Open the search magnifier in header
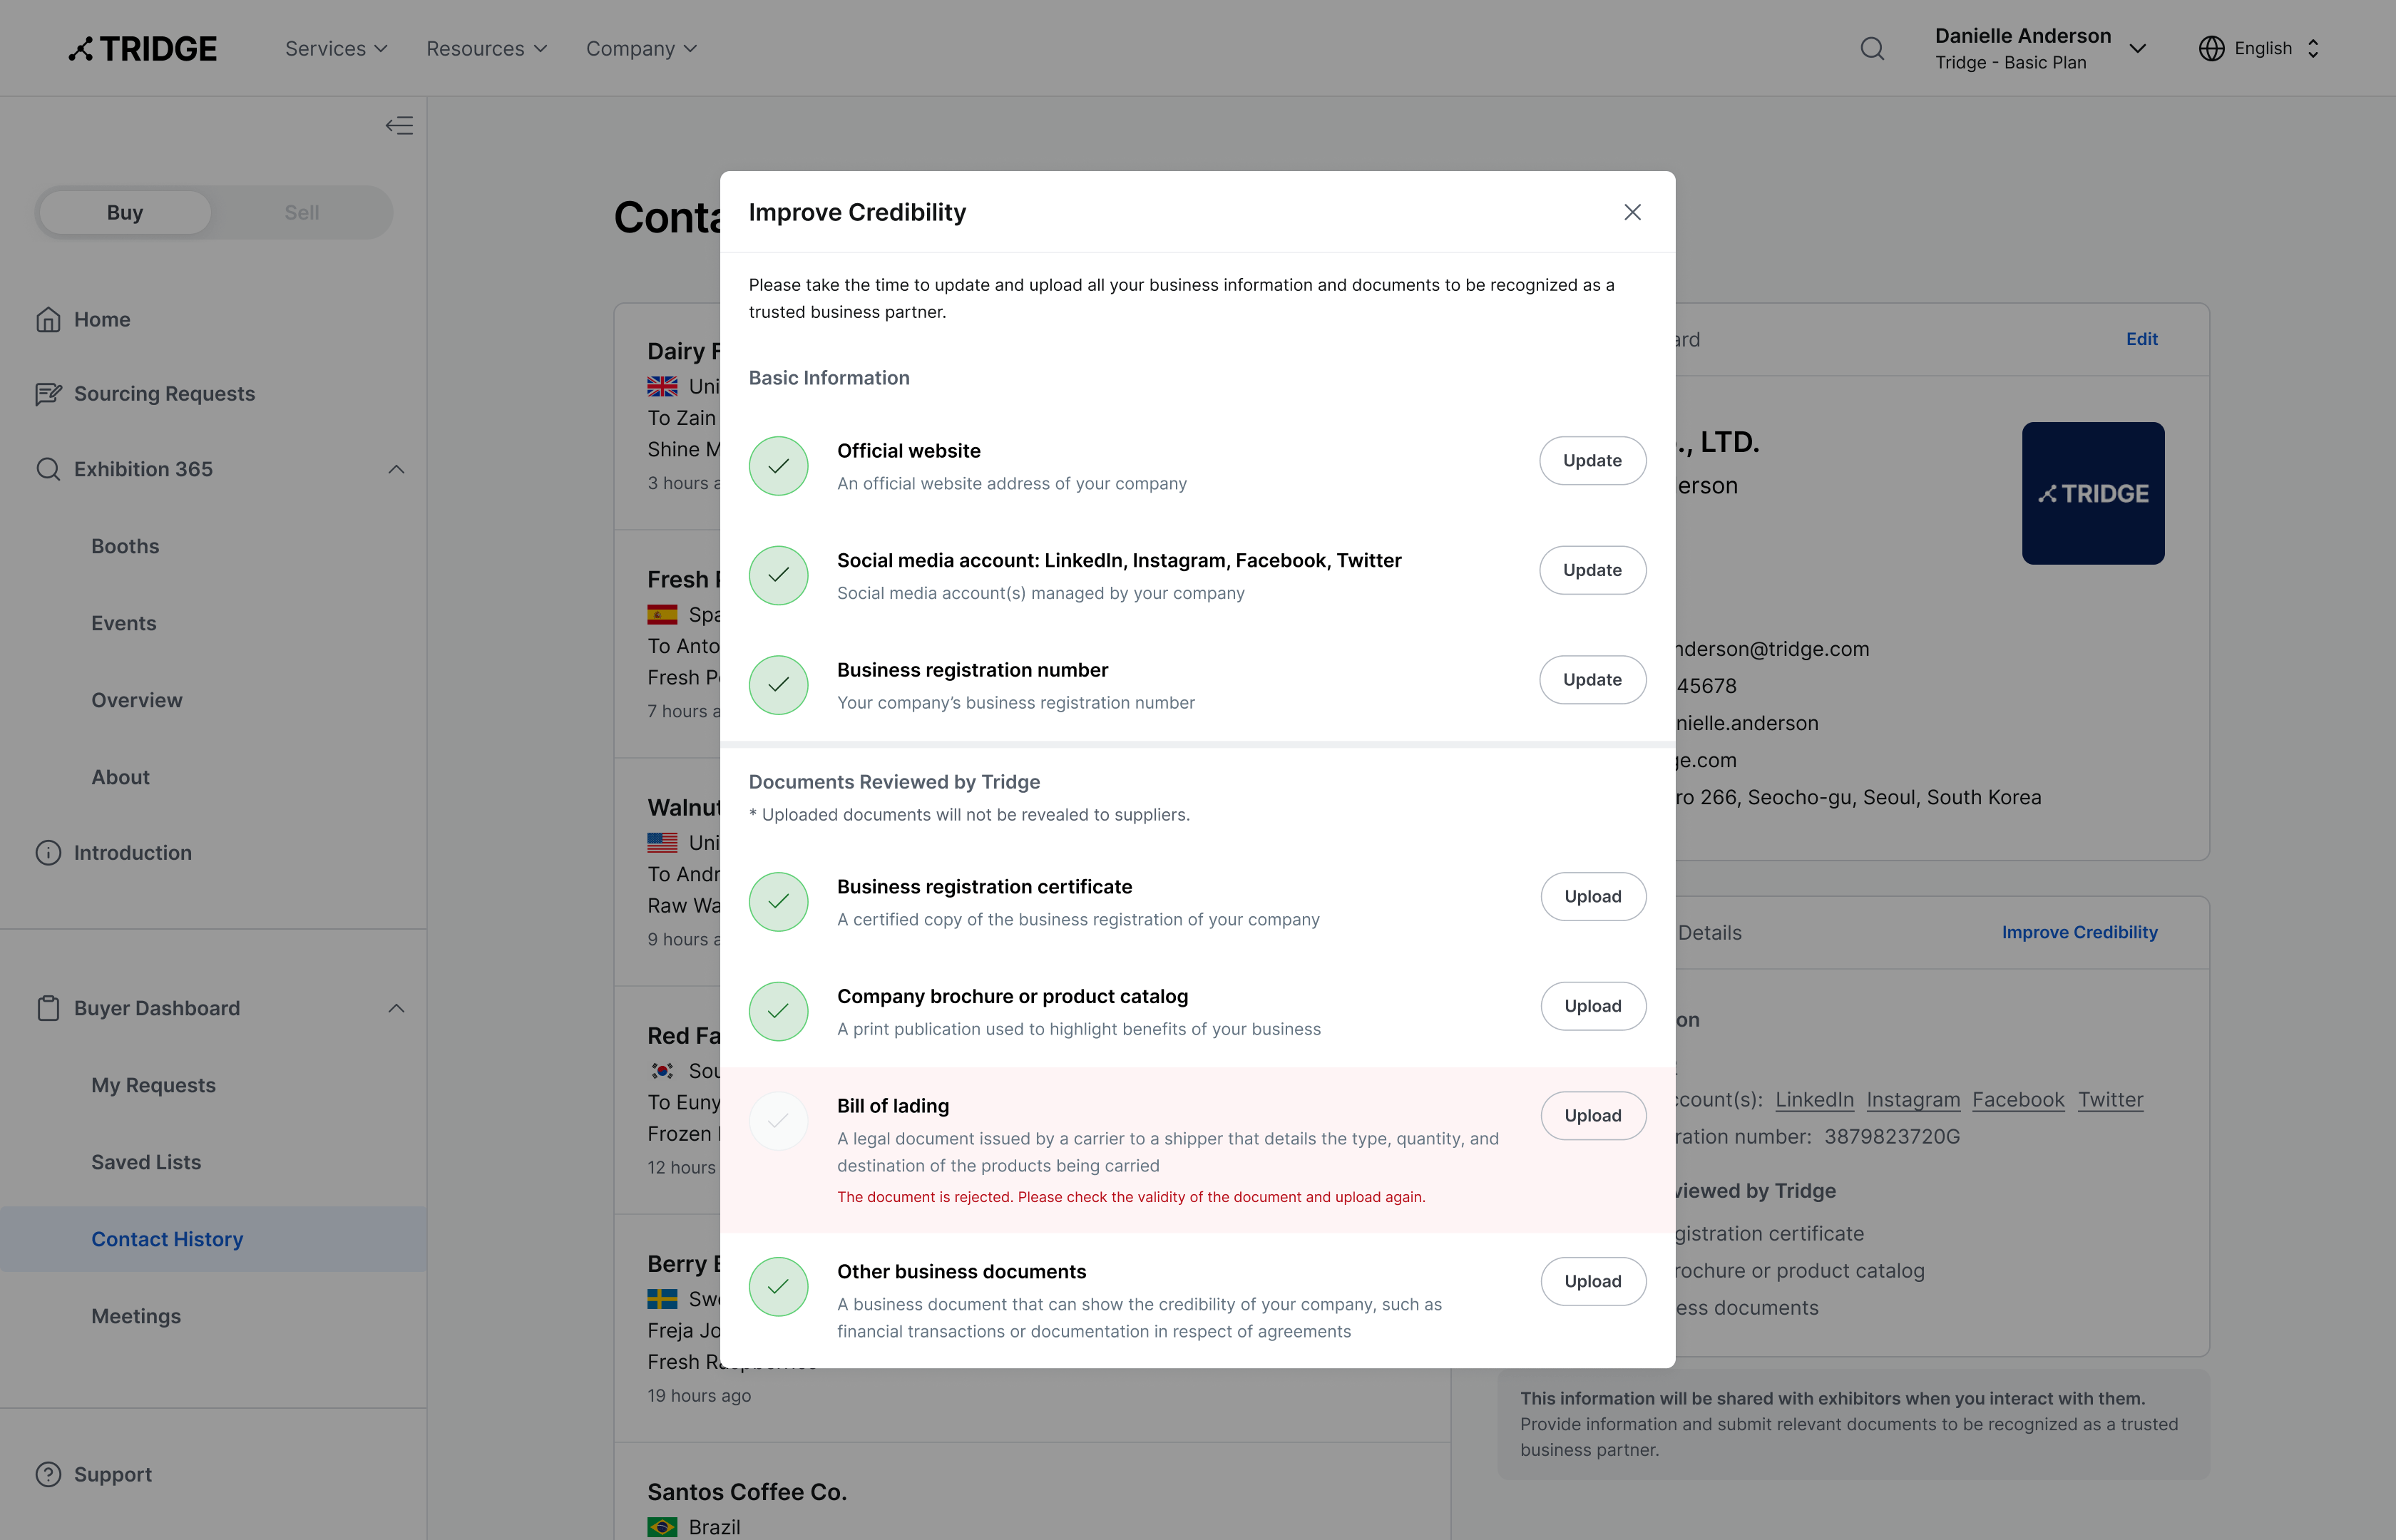This screenshot has height=1540, width=2396. point(1872,48)
